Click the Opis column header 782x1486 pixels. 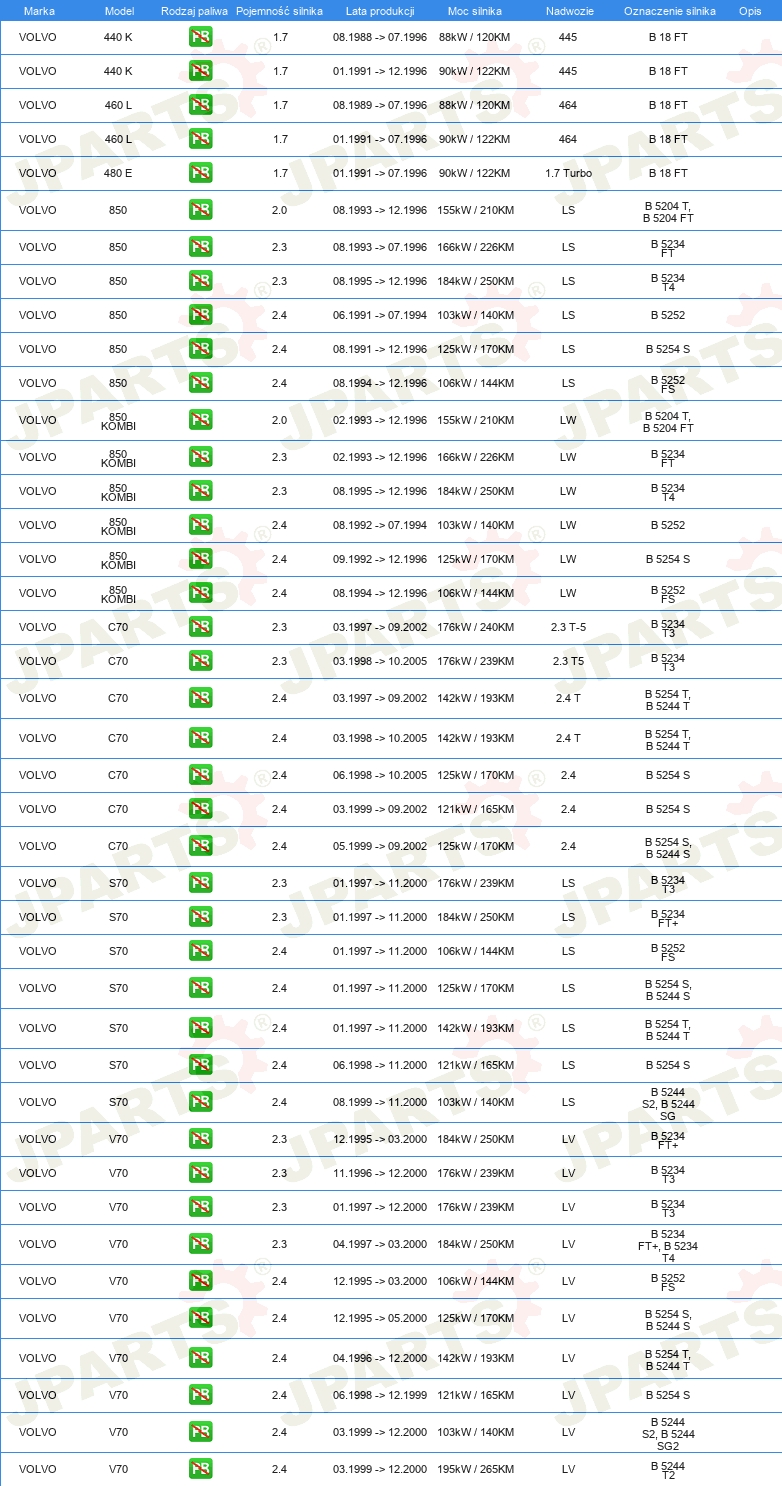750,10
